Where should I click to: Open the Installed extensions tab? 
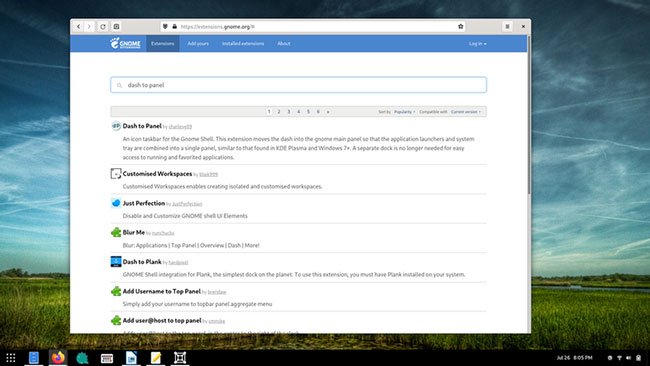coord(243,44)
